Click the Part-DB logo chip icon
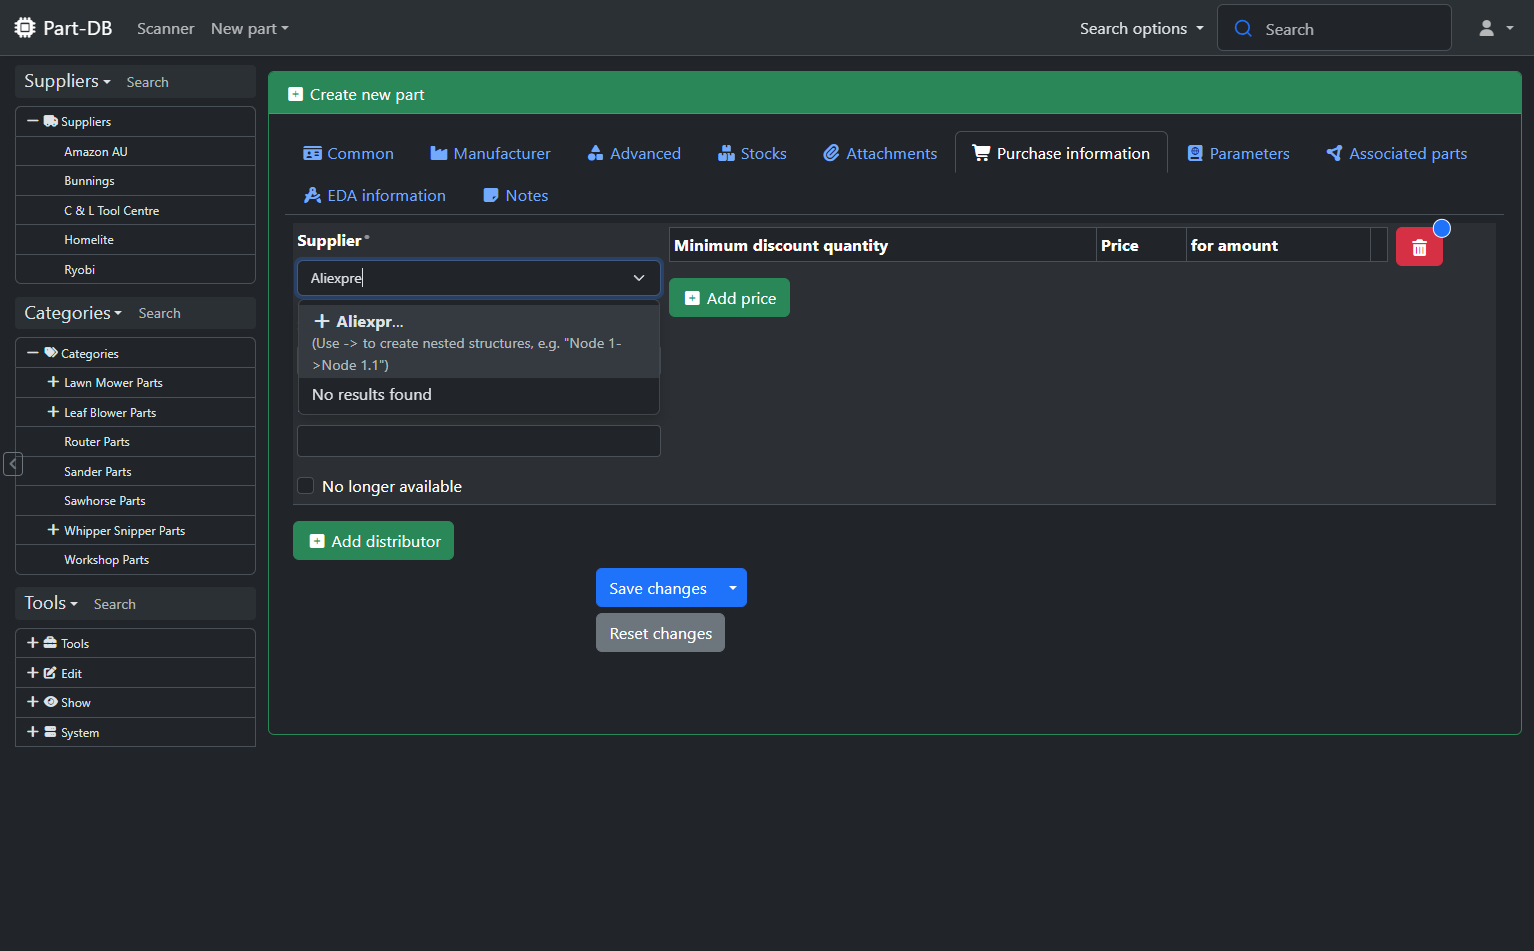 (25, 28)
